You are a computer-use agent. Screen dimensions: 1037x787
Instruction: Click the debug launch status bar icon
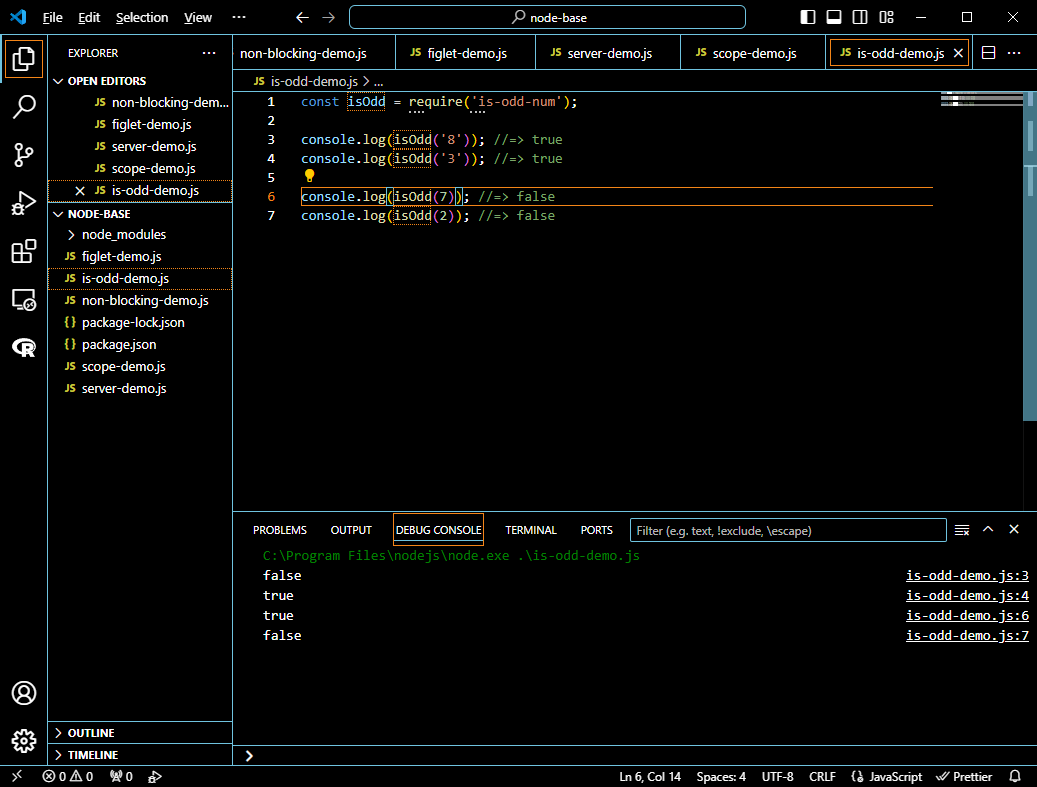coord(155,776)
